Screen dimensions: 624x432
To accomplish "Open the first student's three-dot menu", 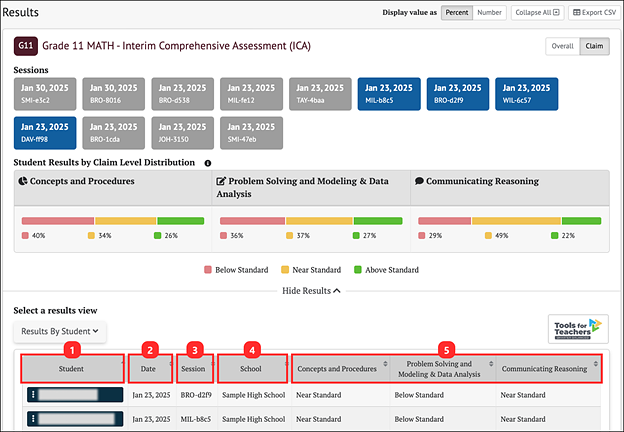I will 34,395.
